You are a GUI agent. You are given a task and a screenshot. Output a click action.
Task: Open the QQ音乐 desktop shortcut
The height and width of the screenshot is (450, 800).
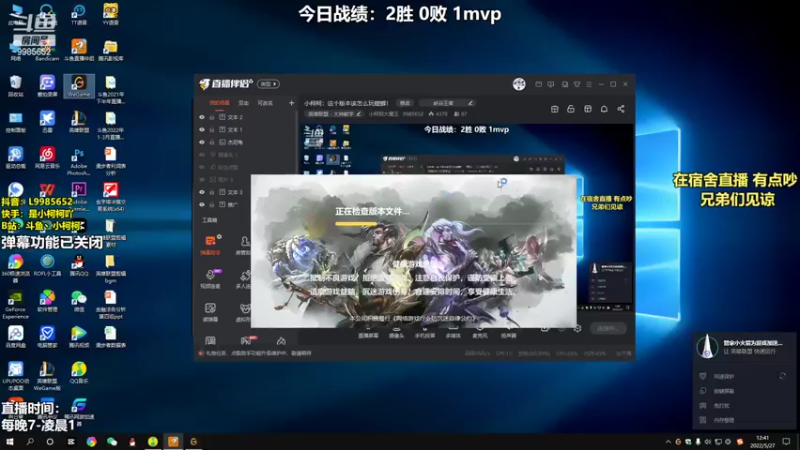pos(79,372)
